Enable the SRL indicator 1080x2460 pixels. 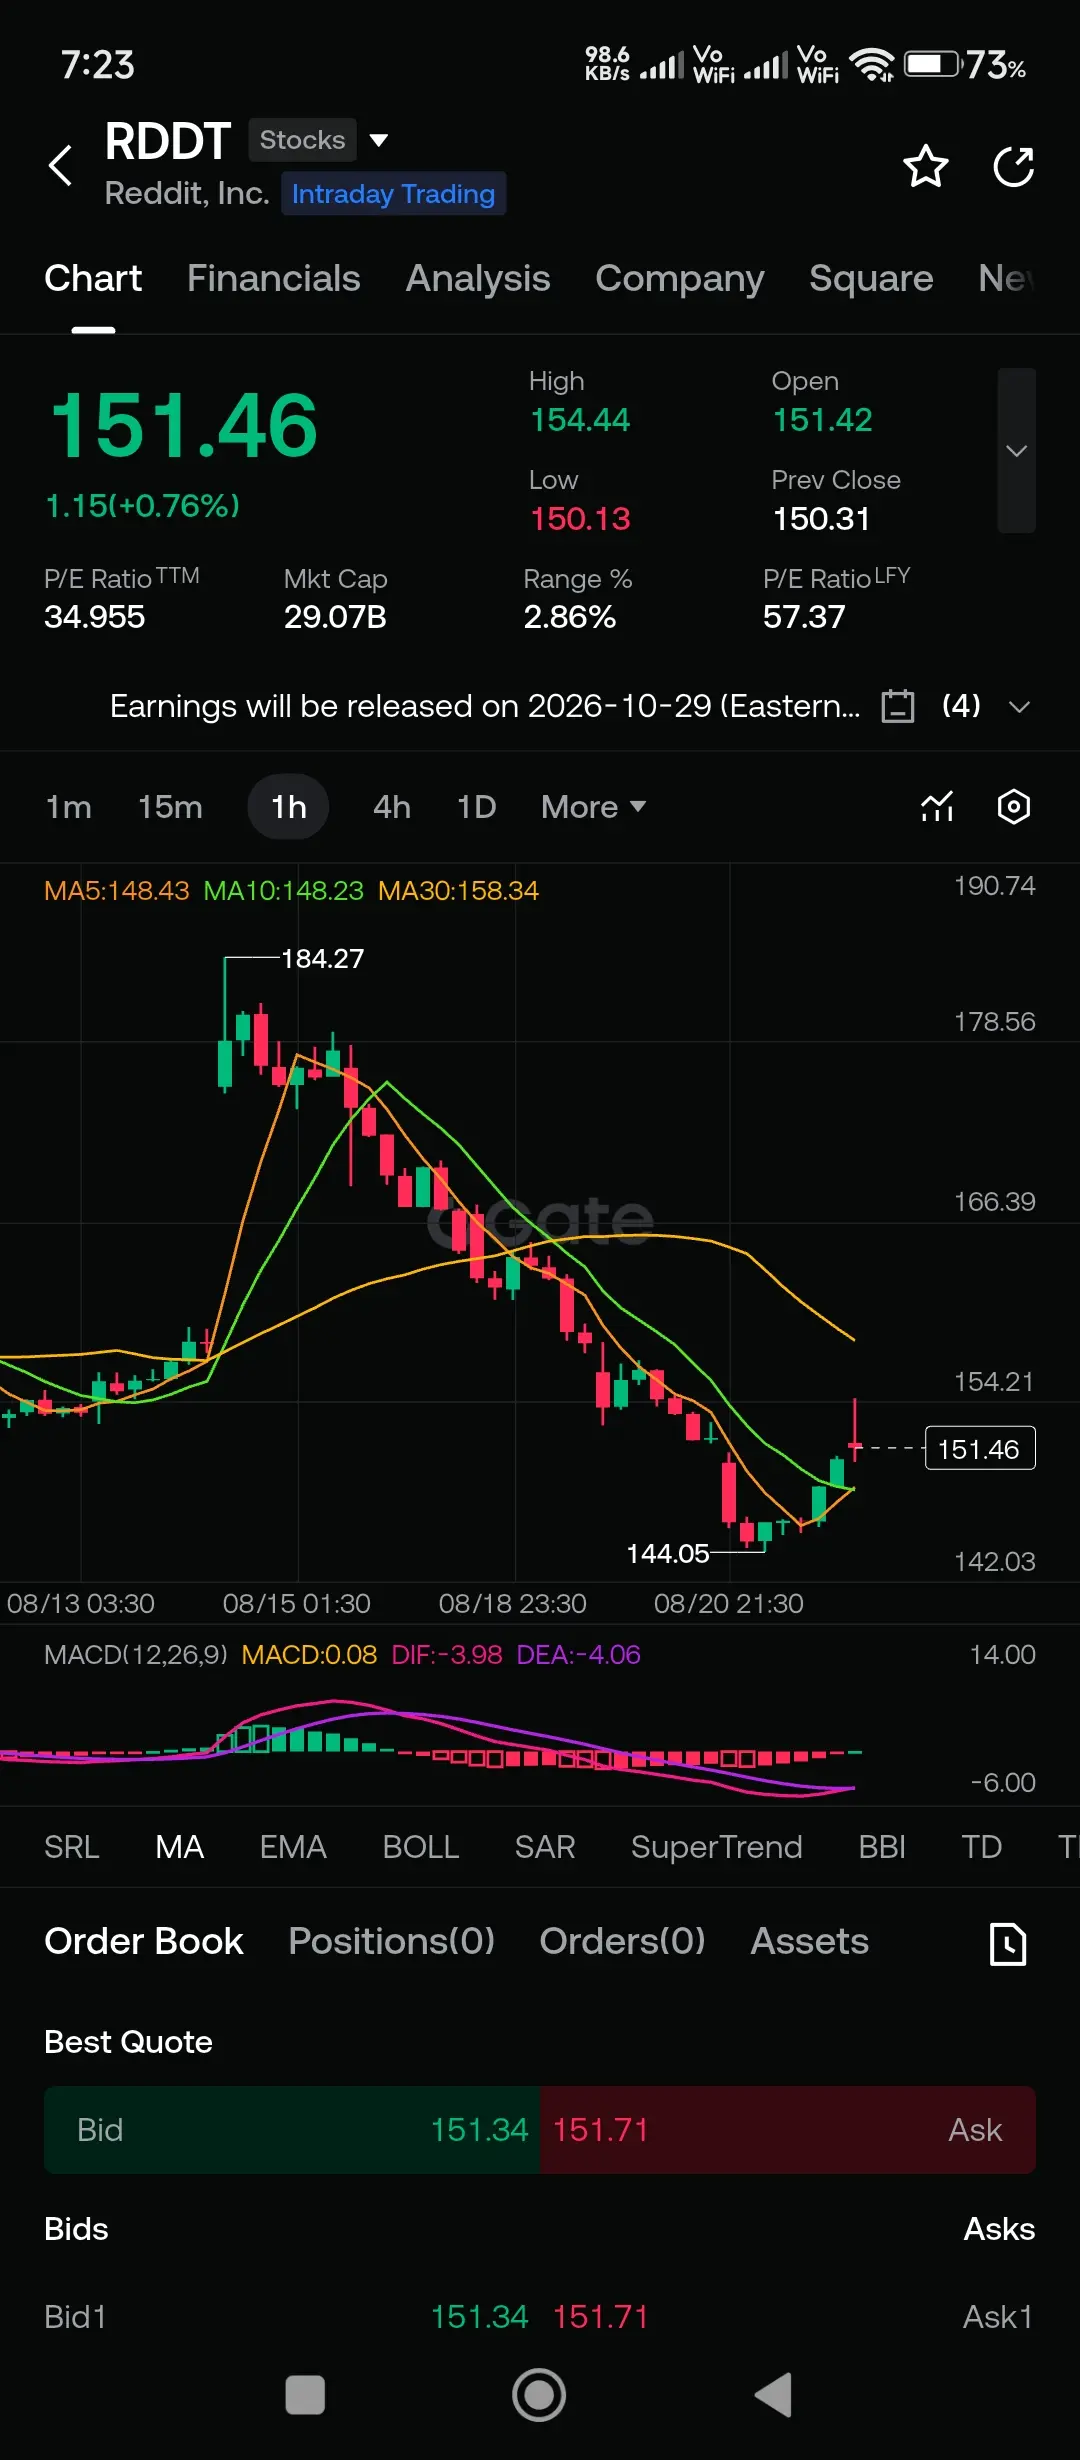click(72, 1847)
